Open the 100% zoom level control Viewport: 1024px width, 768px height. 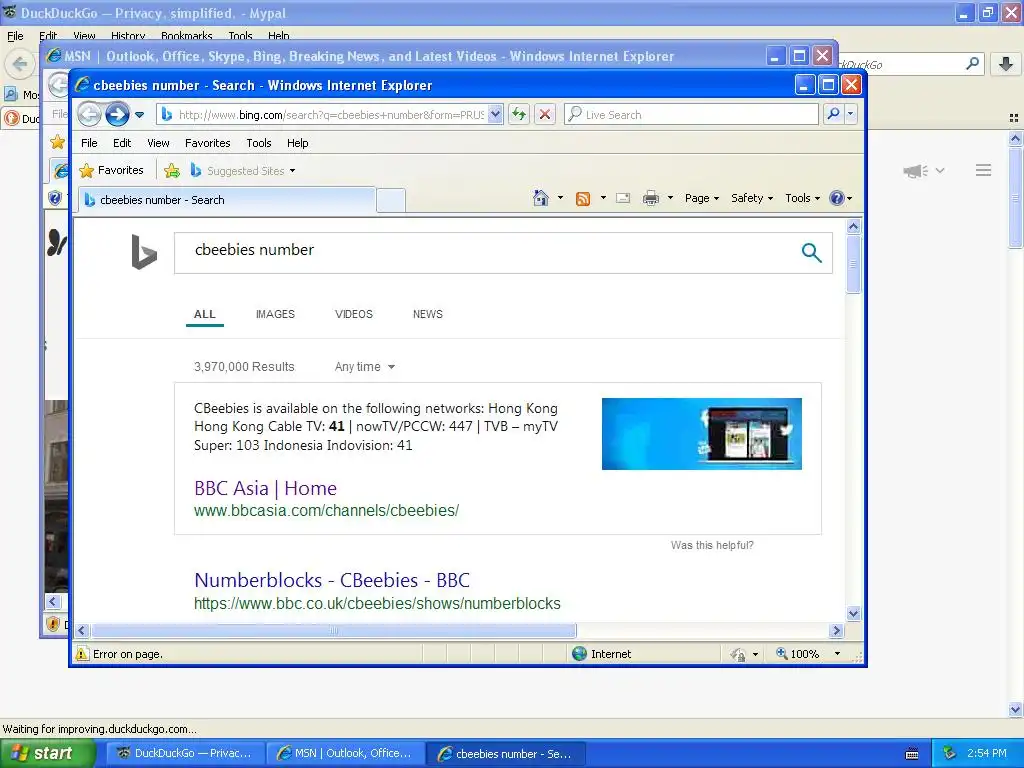point(808,654)
